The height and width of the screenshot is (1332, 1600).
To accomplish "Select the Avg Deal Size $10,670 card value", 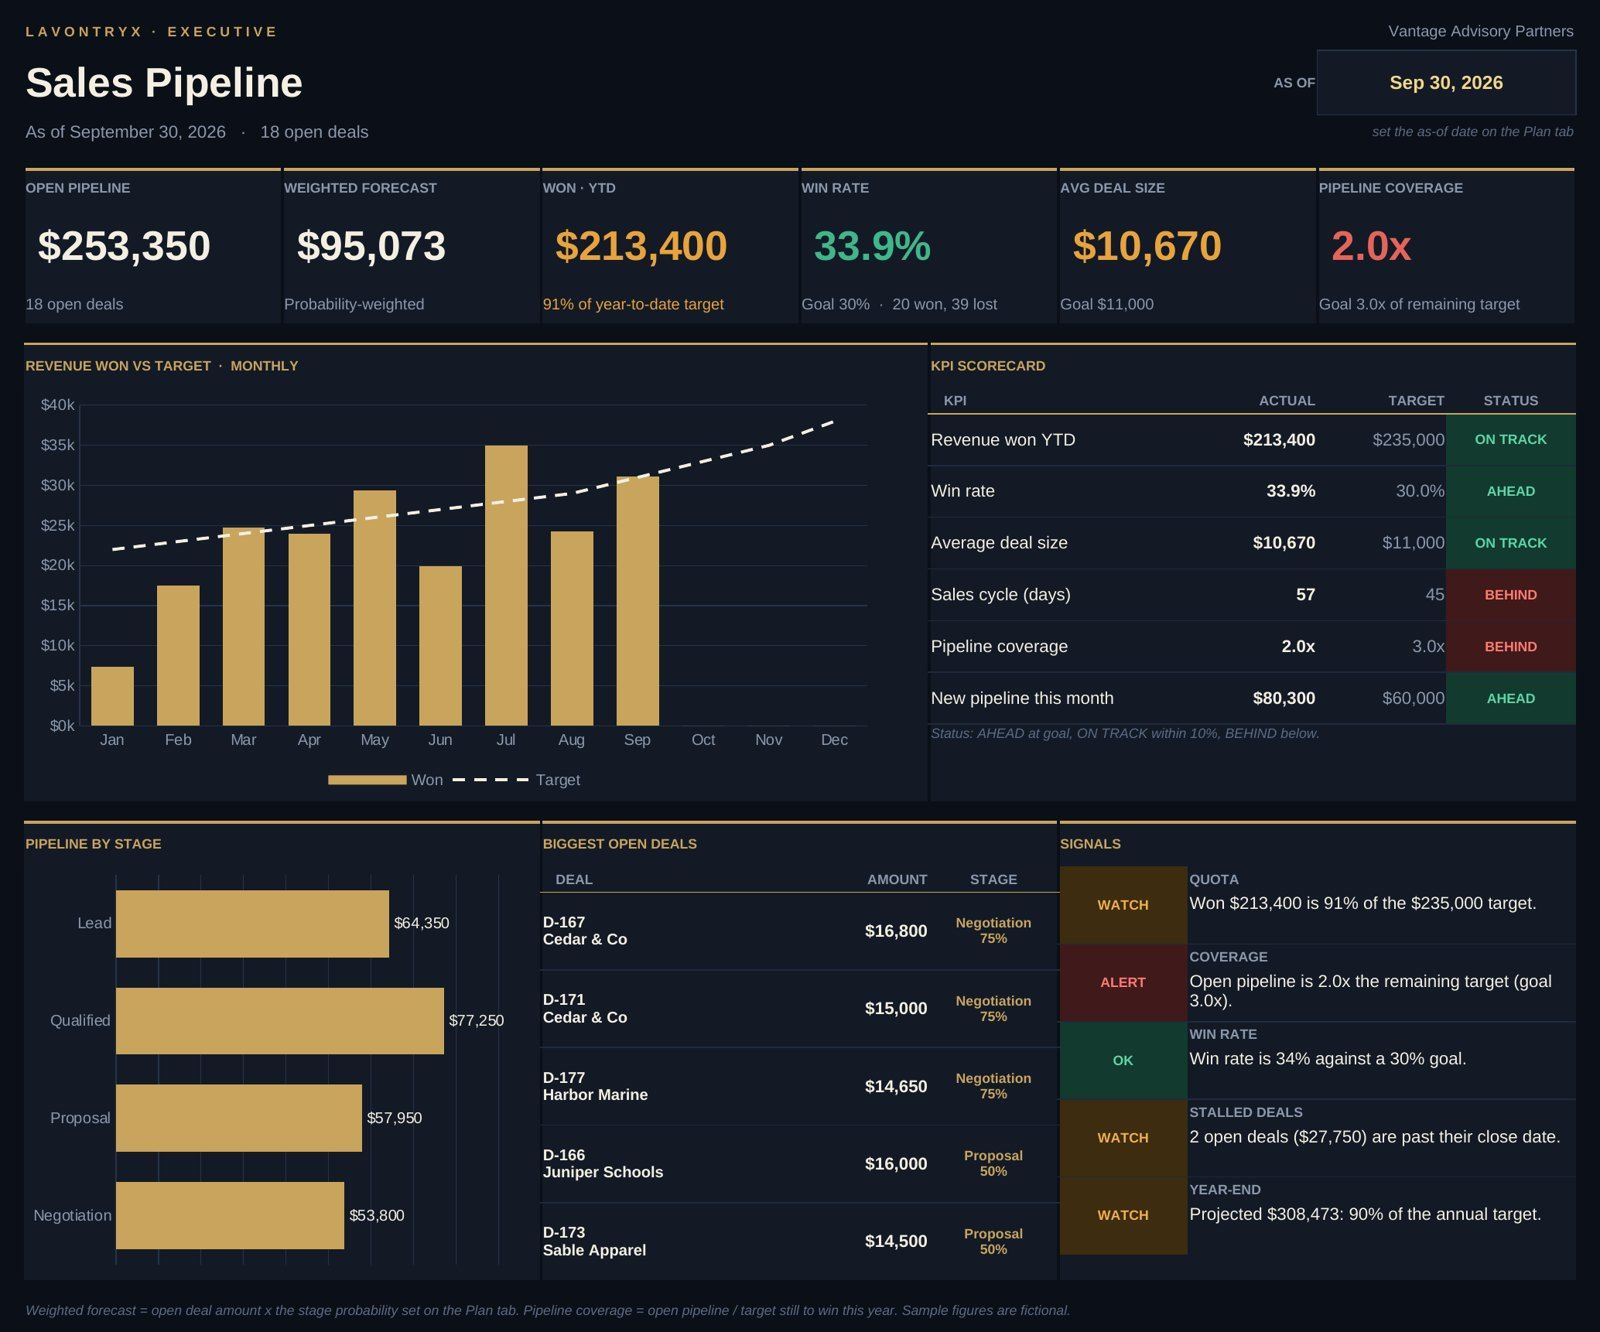I will click(x=1147, y=246).
